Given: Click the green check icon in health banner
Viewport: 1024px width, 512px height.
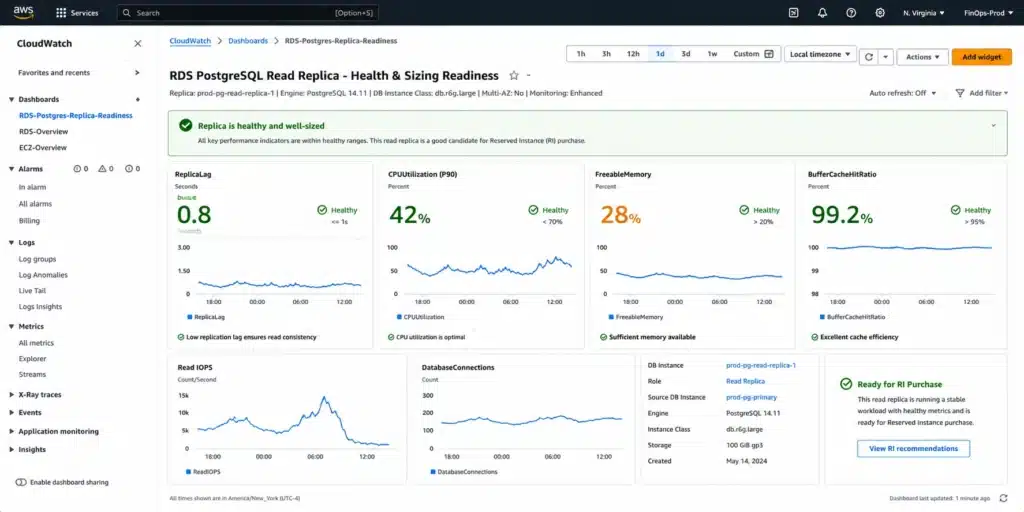Looking at the screenshot, I should [x=186, y=125].
